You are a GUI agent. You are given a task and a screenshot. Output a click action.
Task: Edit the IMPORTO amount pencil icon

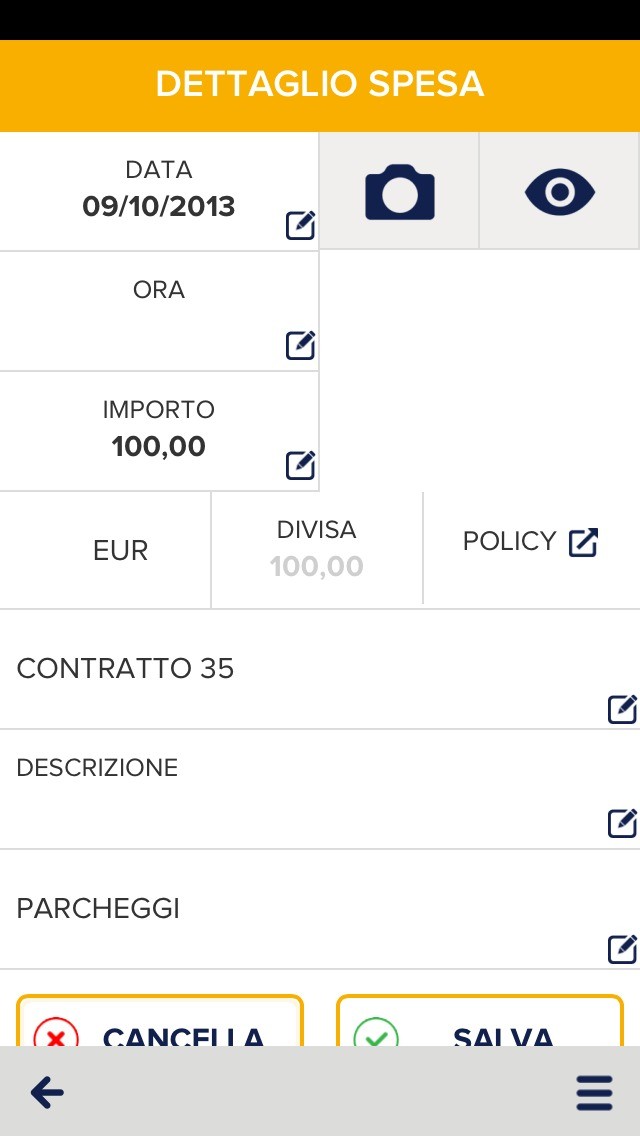[x=300, y=466]
